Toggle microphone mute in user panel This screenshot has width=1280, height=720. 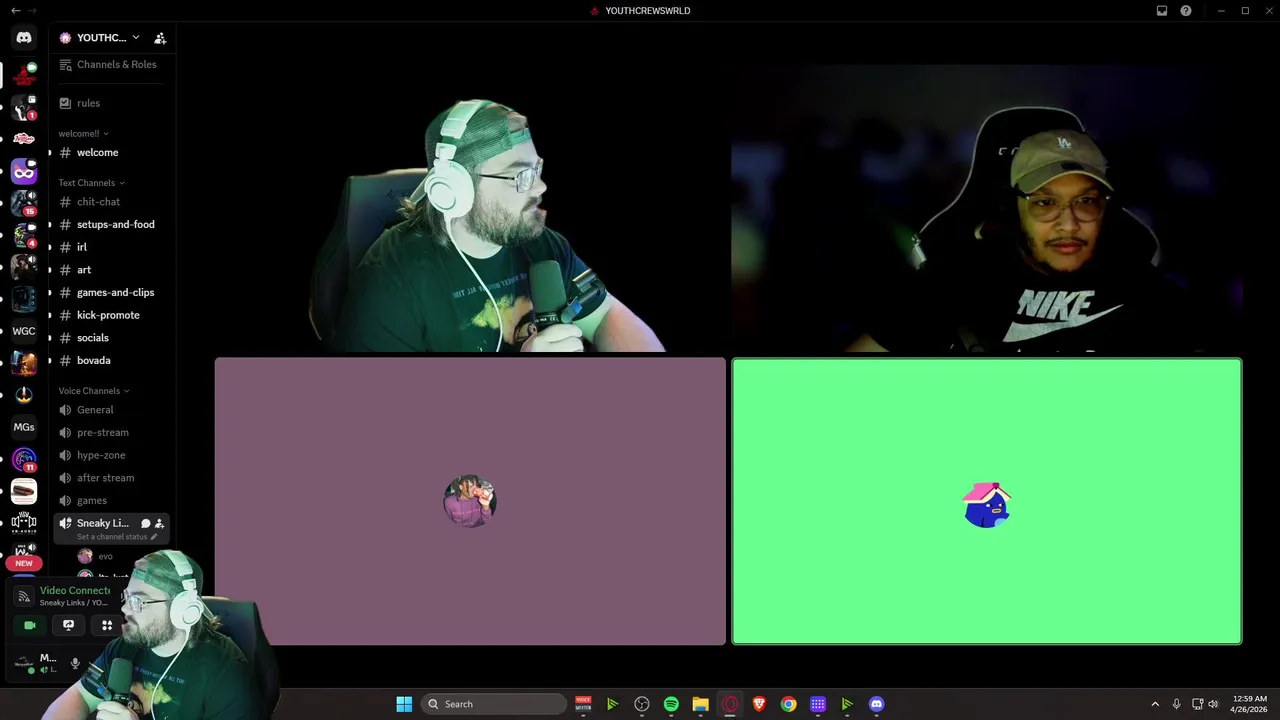(x=75, y=663)
